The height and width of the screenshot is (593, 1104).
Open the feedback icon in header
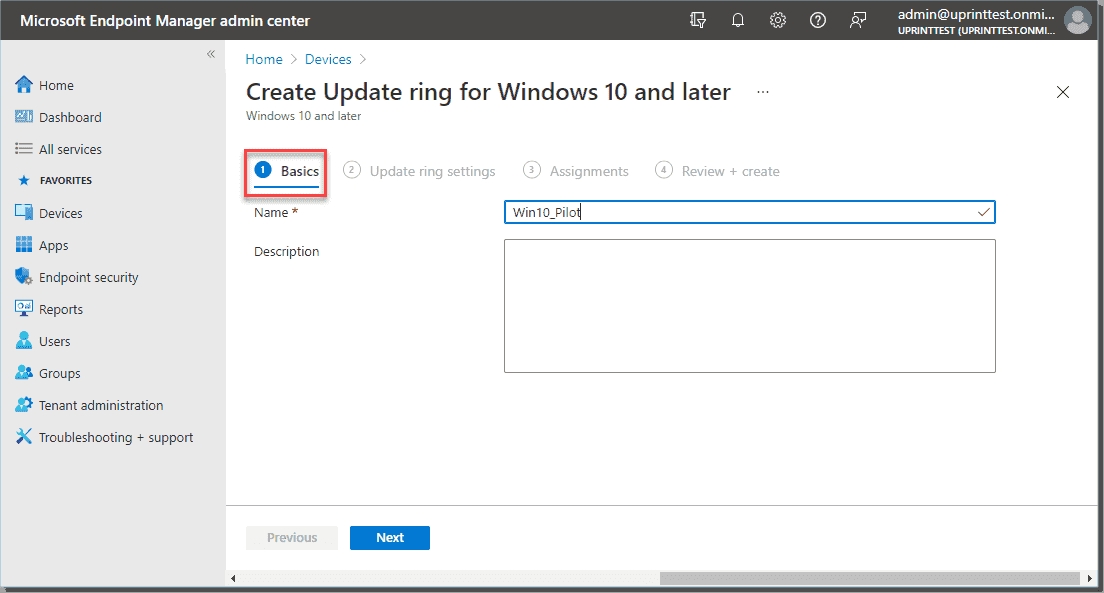tap(858, 20)
